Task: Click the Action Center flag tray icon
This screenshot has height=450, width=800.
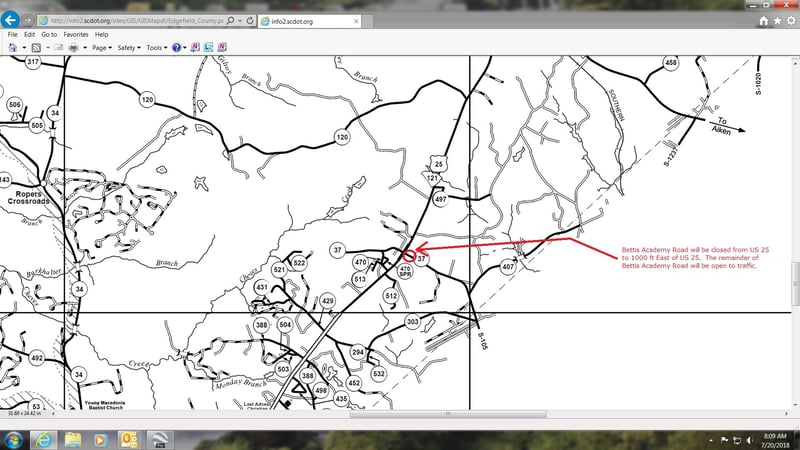Action: 724,440
